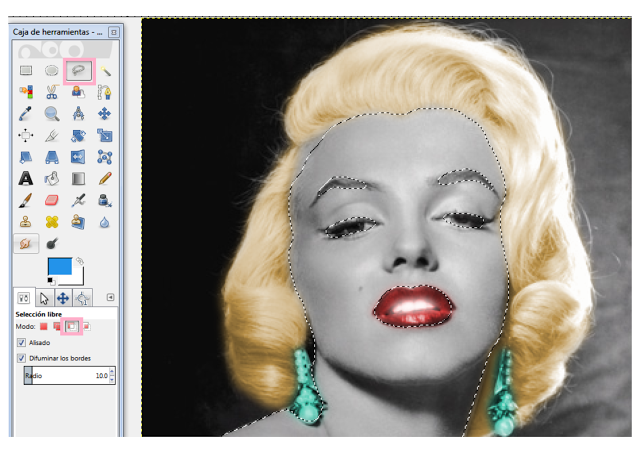
Task: Select the Paths tool
Action: point(104,92)
